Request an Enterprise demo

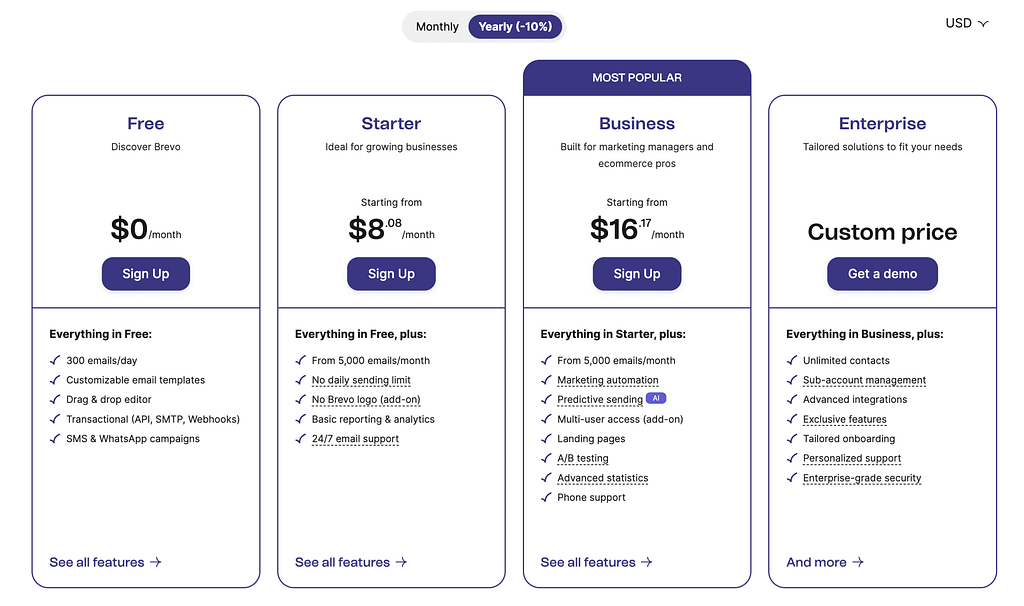click(882, 274)
